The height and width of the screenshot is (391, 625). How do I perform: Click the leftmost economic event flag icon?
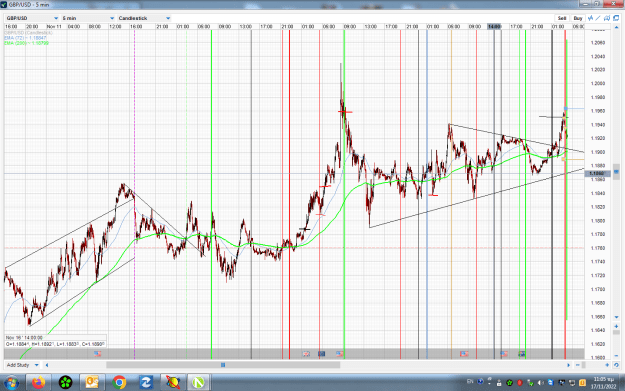(x=98, y=354)
